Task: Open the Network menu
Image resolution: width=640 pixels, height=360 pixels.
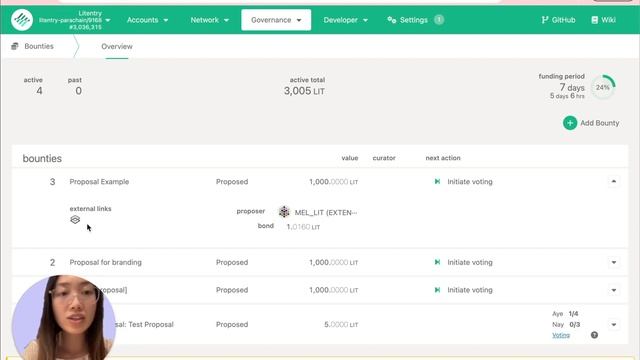Action: click(209, 20)
